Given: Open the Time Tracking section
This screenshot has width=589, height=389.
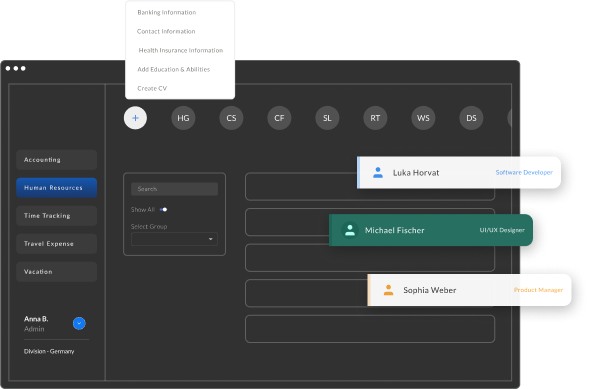Looking at the screenshot, I should pyautogui.click(x=57, y=216).
